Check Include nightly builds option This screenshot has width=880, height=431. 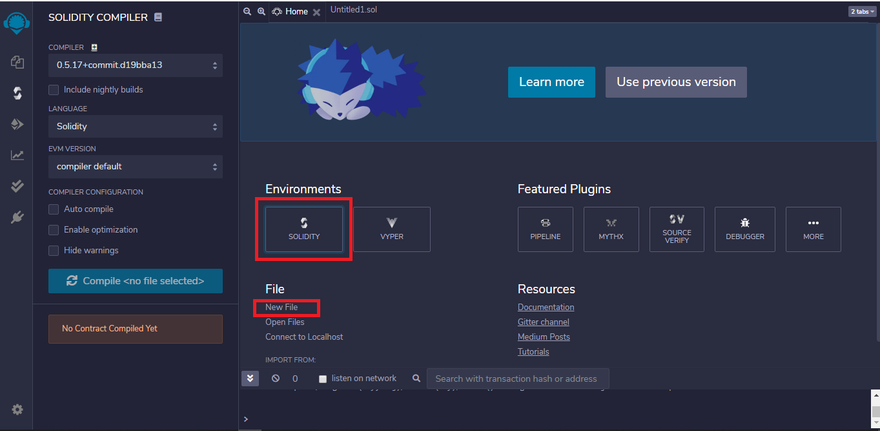tap(54, 90)
